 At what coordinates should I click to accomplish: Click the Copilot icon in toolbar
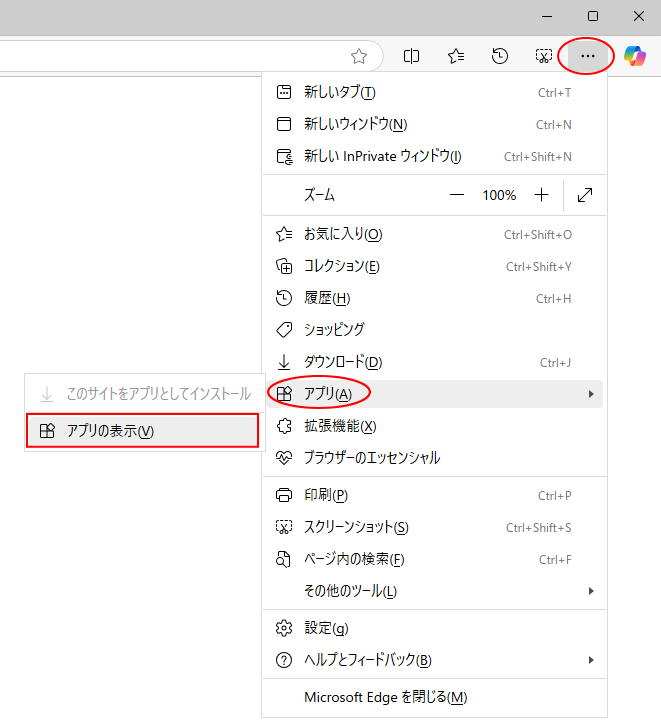pos(634,56)
